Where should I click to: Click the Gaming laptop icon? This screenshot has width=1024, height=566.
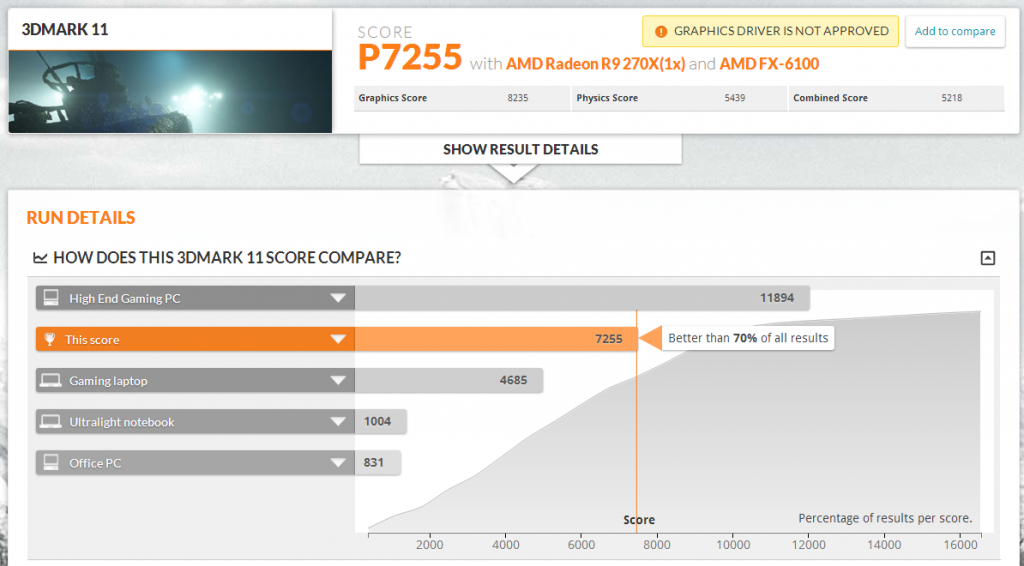(x=51, y=381)
